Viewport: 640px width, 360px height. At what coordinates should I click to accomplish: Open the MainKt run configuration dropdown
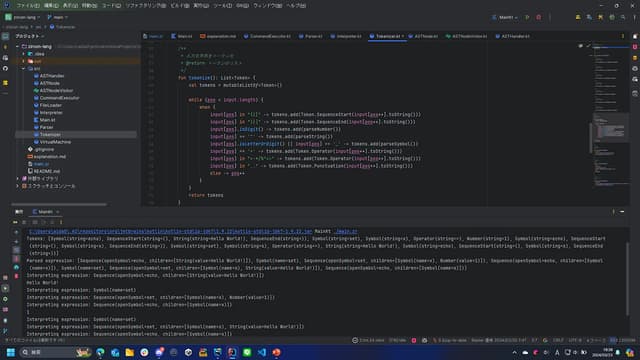pos(505,18)
